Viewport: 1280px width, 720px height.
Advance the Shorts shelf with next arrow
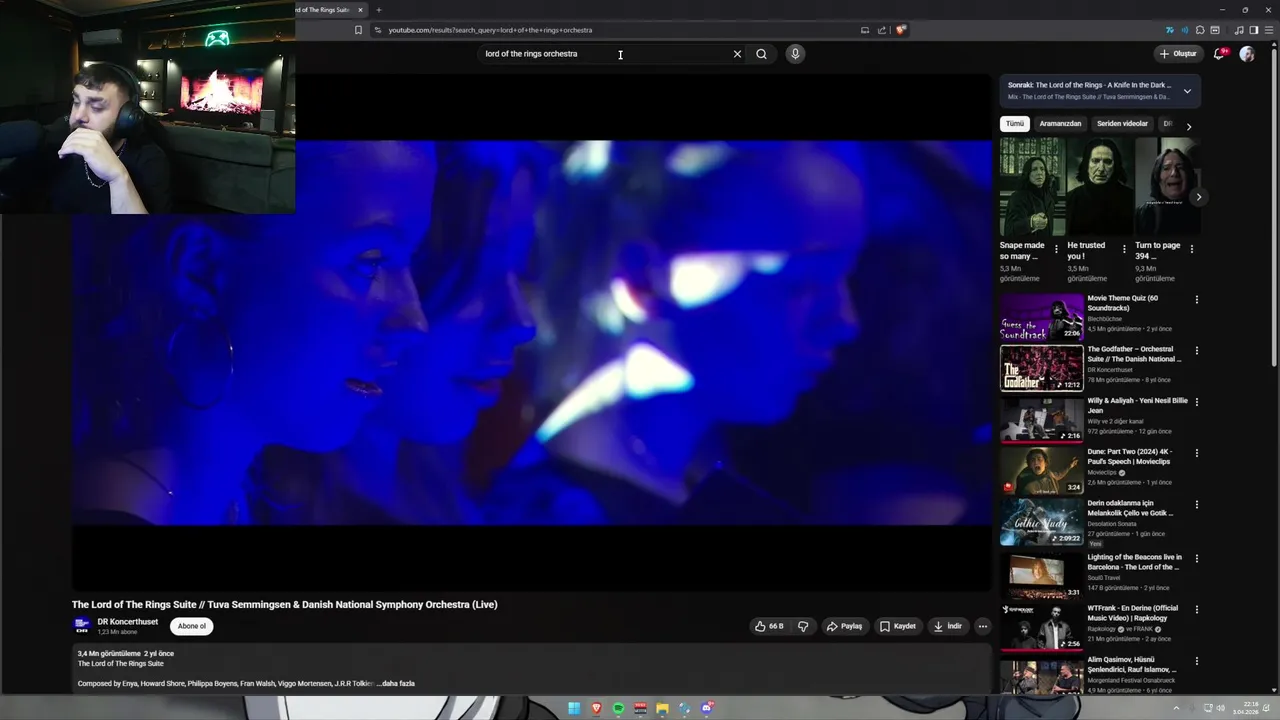1198,197
